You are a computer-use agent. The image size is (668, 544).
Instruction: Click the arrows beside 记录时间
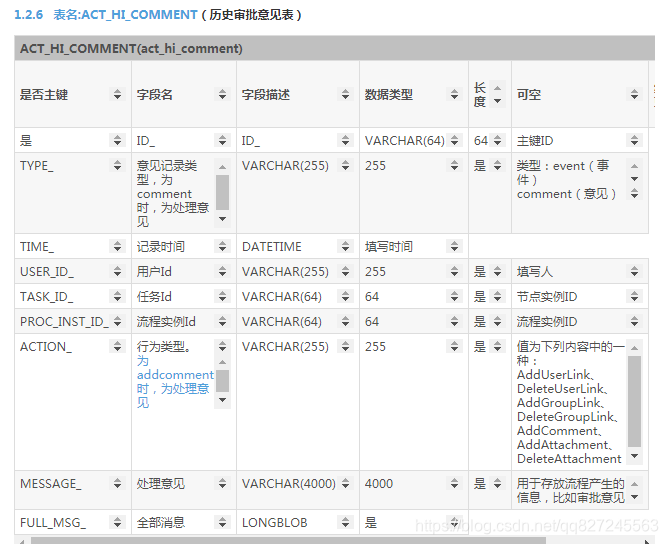pyautogui.click(x=222, y=246)
